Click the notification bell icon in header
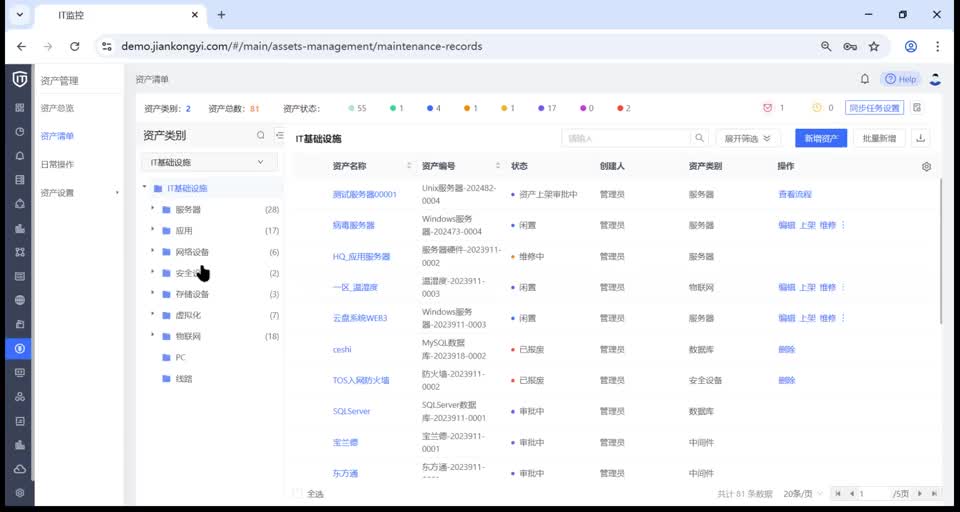 (x=865, y=79)
